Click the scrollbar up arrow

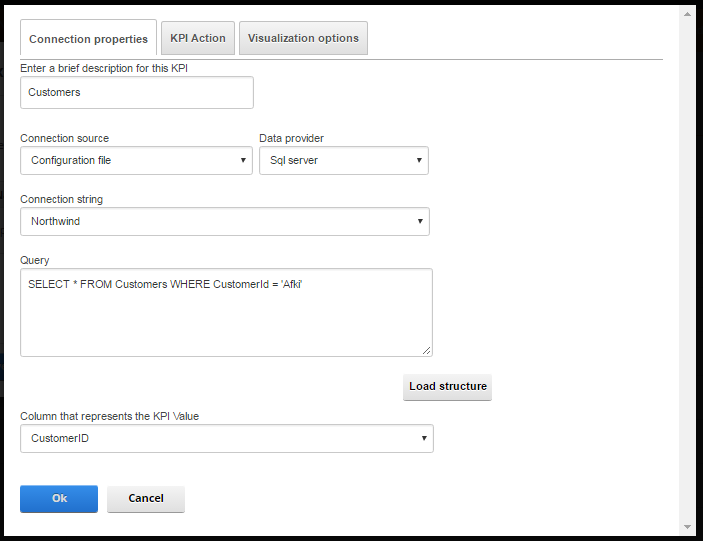687,14
